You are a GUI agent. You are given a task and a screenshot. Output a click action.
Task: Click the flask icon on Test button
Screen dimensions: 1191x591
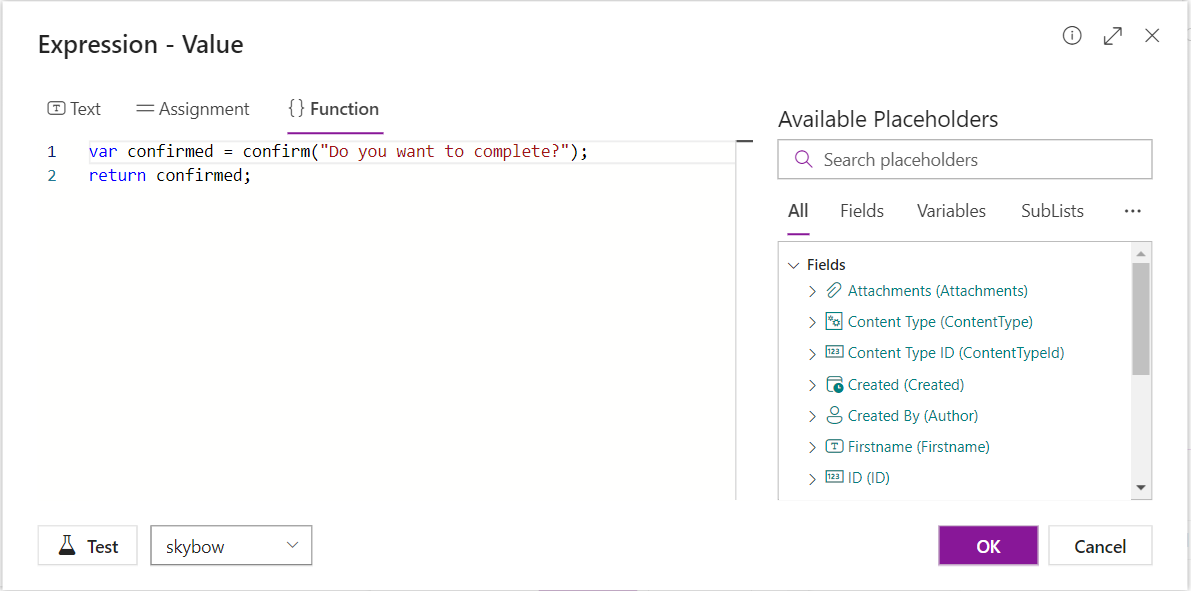[68, 545]
